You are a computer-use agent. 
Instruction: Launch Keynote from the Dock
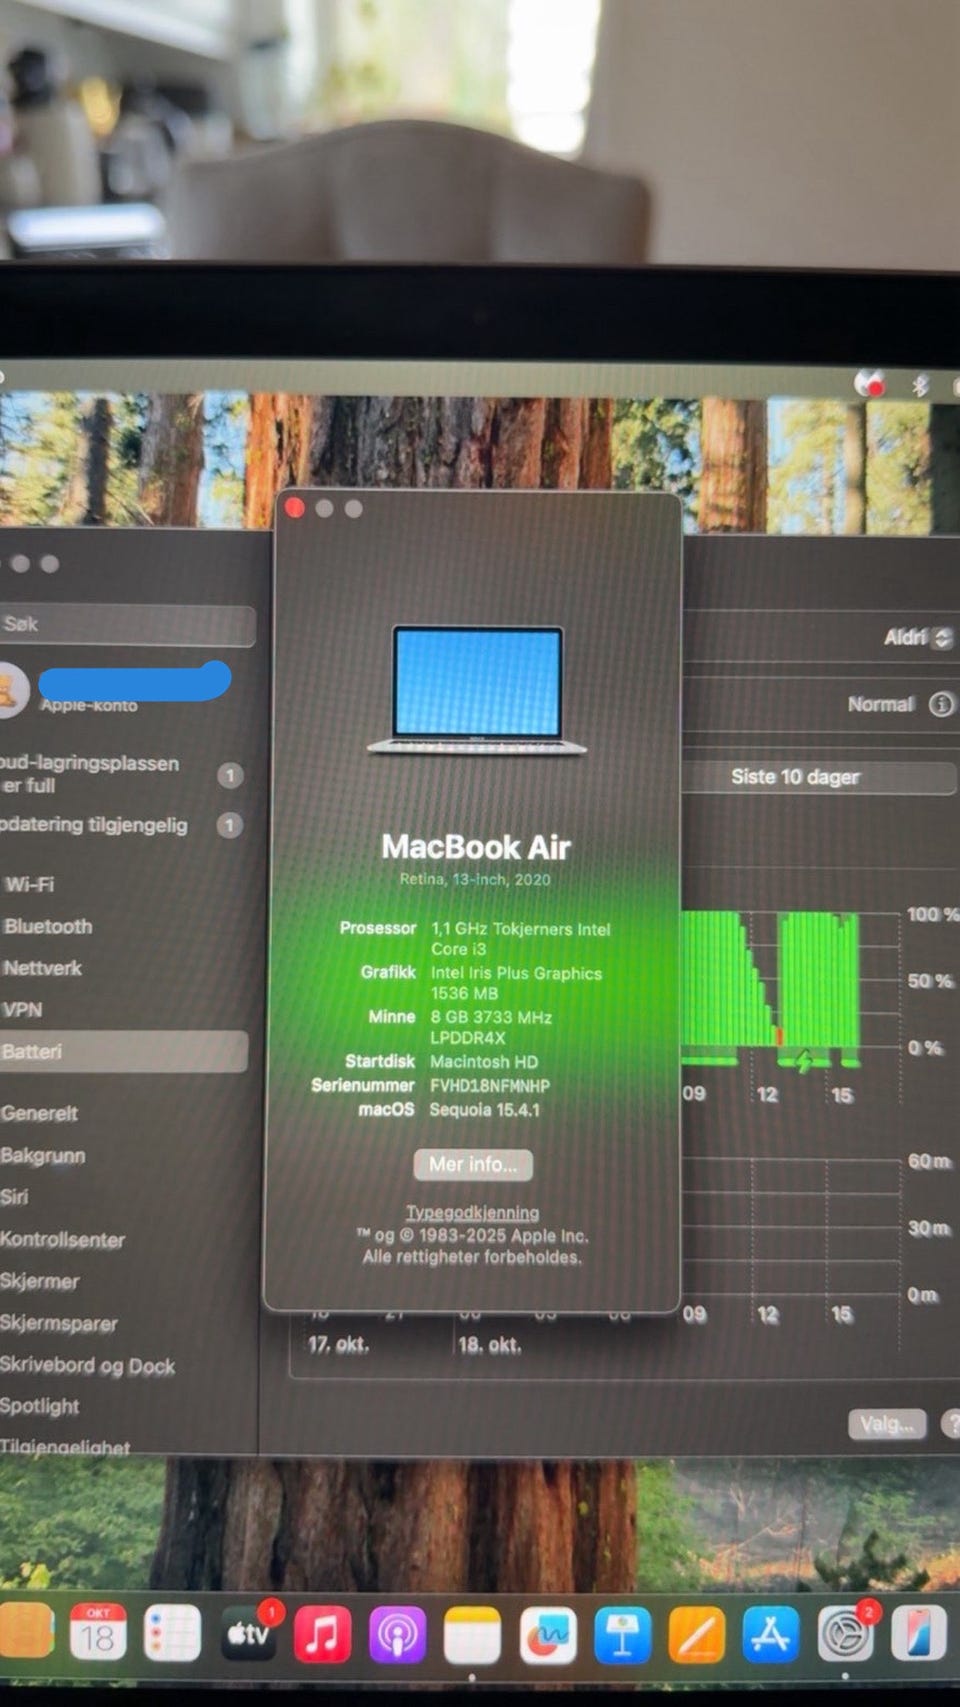point(622,1636)
